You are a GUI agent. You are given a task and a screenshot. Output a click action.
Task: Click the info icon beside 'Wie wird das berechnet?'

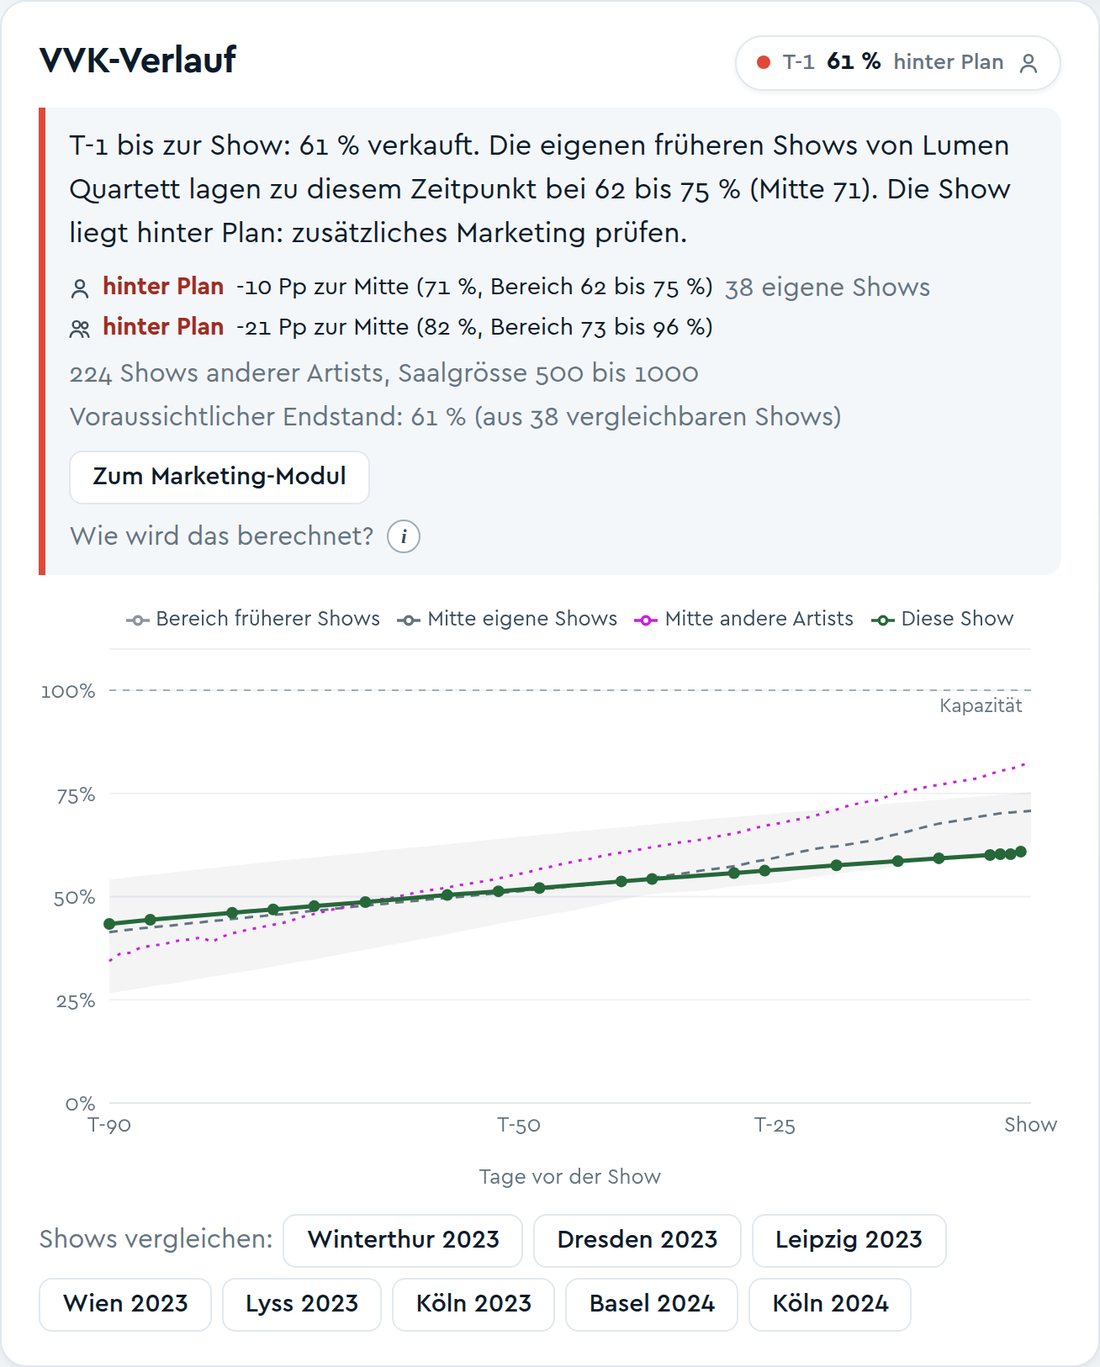click(403, 537)
